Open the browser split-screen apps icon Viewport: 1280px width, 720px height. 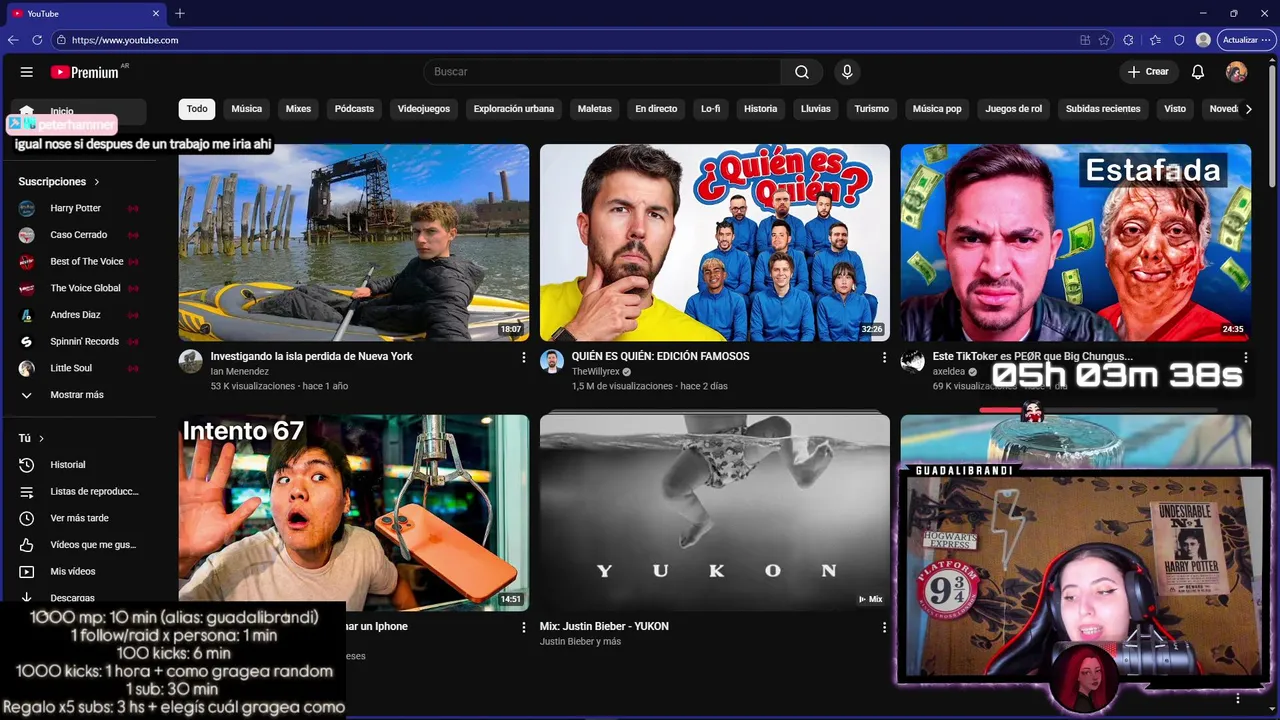[x=1085, y=40]
